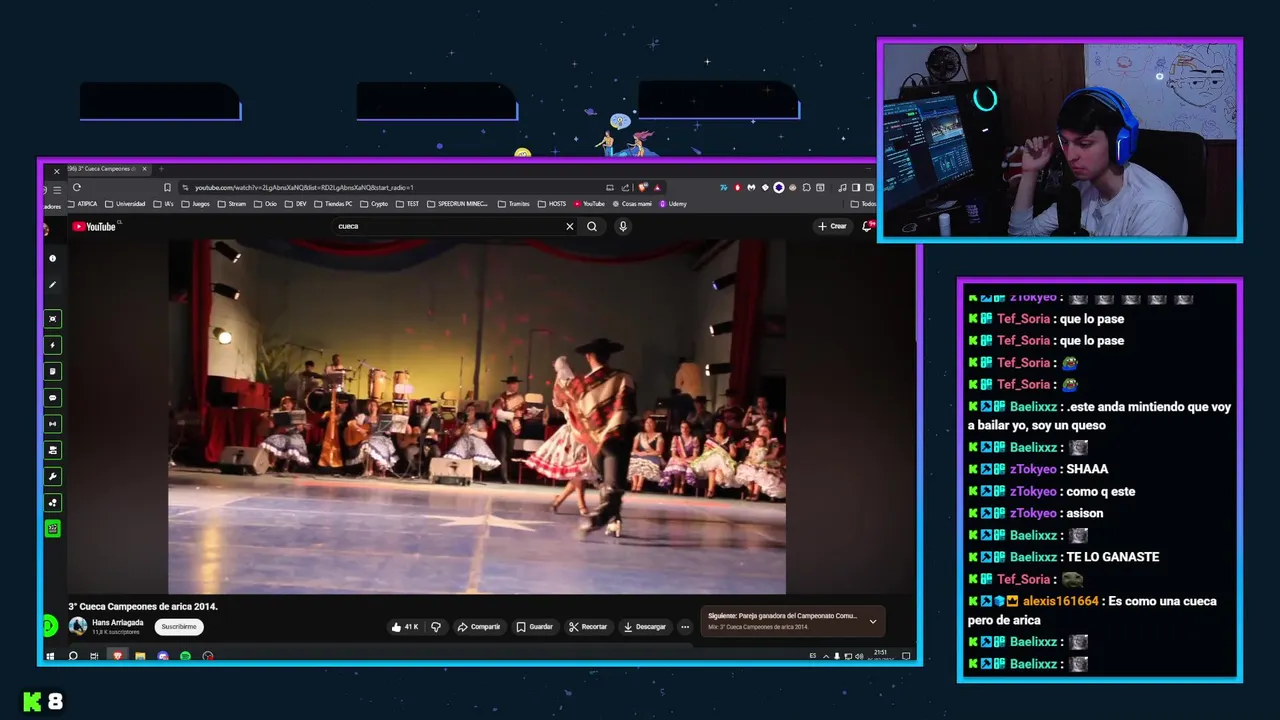
Task: Open the Windows Start button
Action: (50, 656)
